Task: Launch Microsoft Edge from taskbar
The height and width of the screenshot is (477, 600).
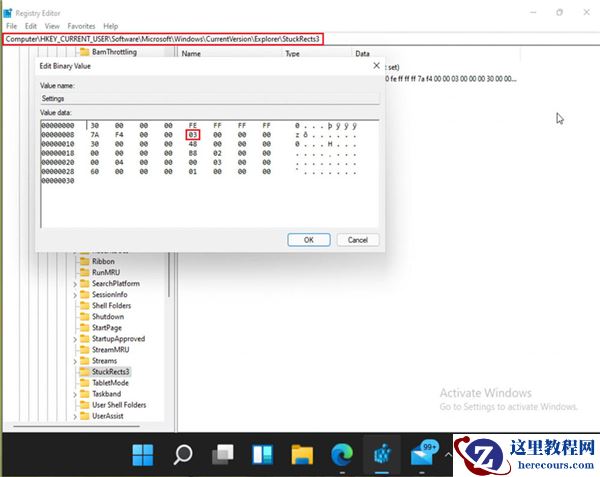Action: tap(342, 454)
